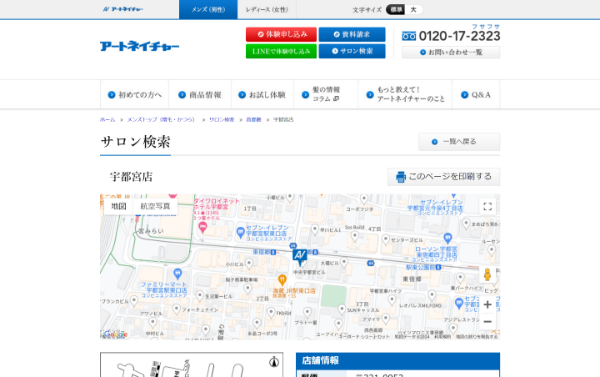Click ファミリーマート 宇都宮駅東口店 map pin

point(177,274)
